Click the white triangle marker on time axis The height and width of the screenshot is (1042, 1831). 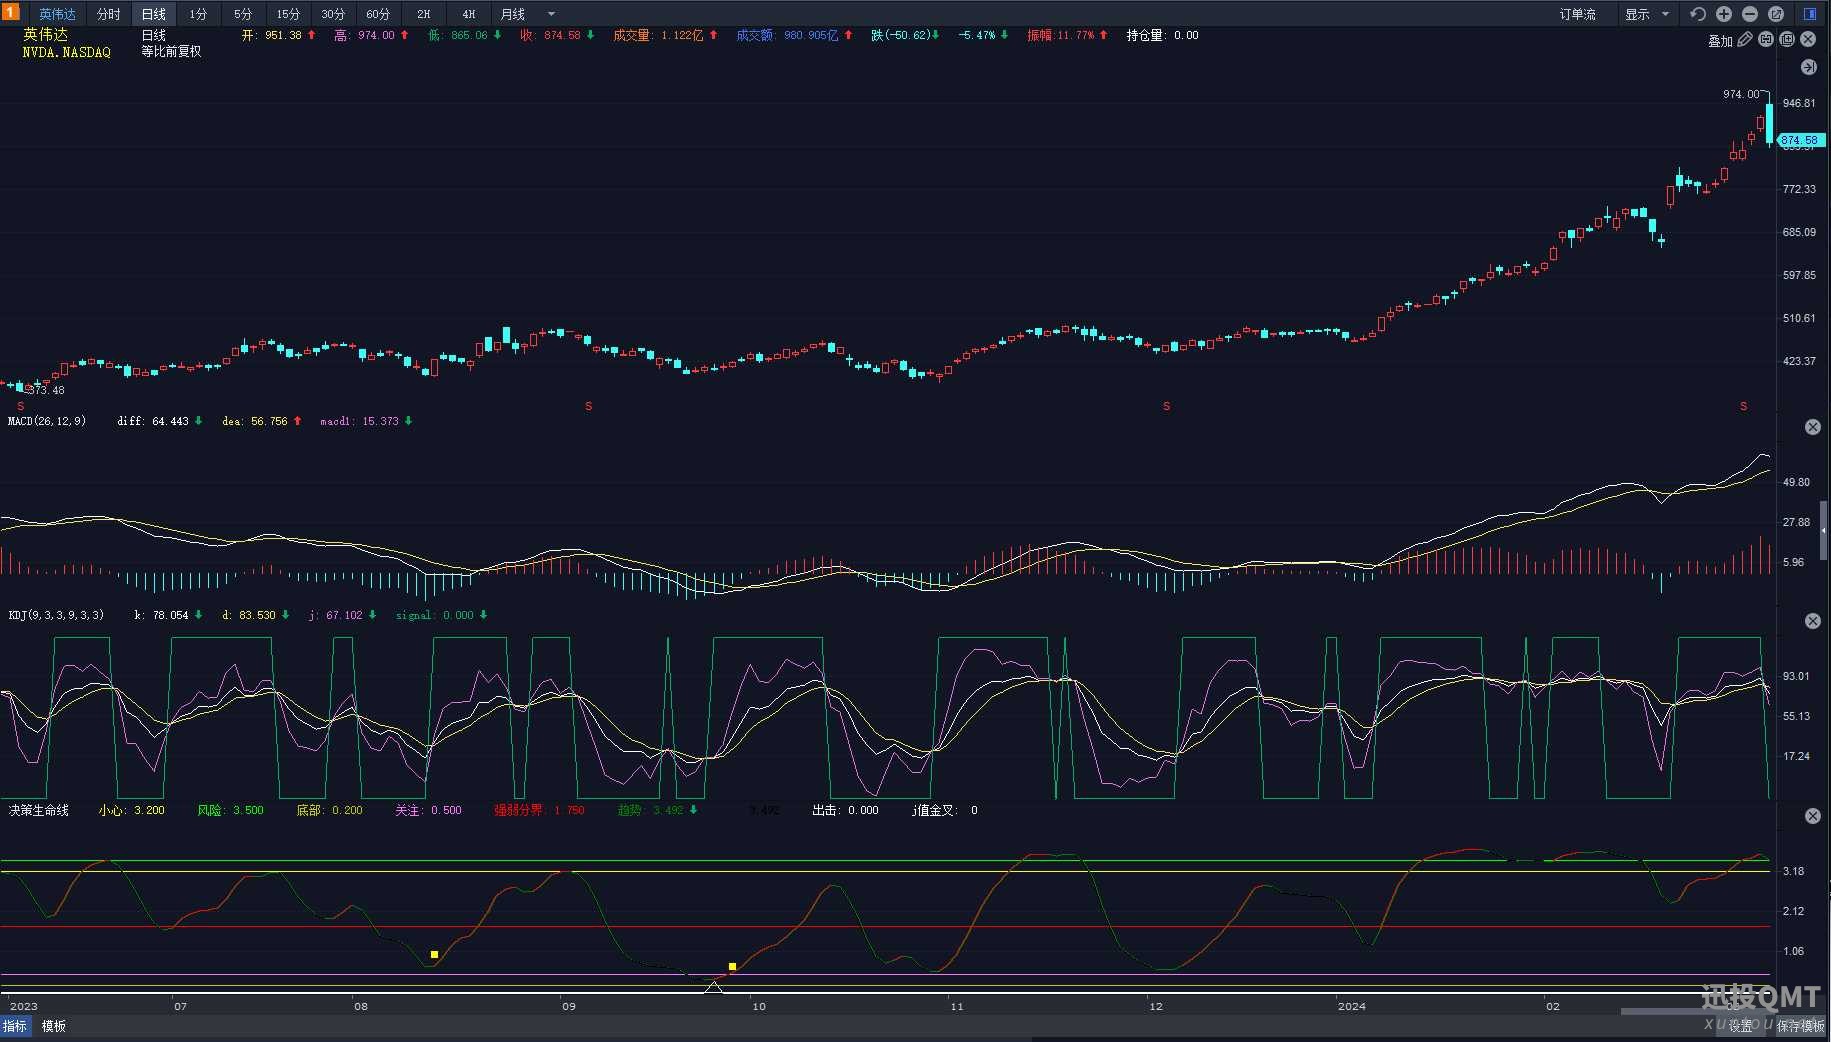pos(713,987)
